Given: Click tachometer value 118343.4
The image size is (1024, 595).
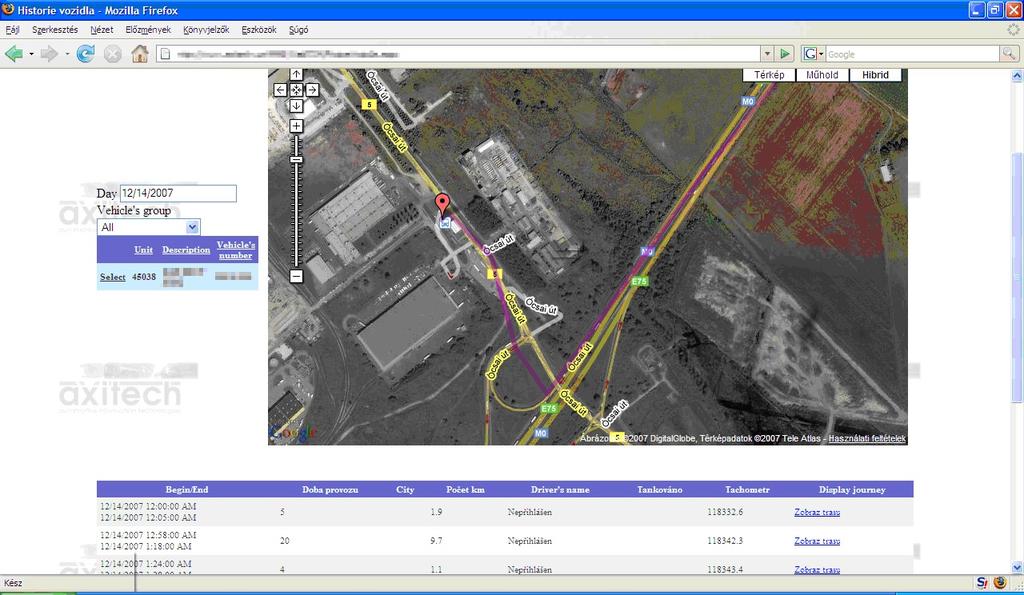Looking at the screenshot, I should pyautogui.click(x=725, y=570).
